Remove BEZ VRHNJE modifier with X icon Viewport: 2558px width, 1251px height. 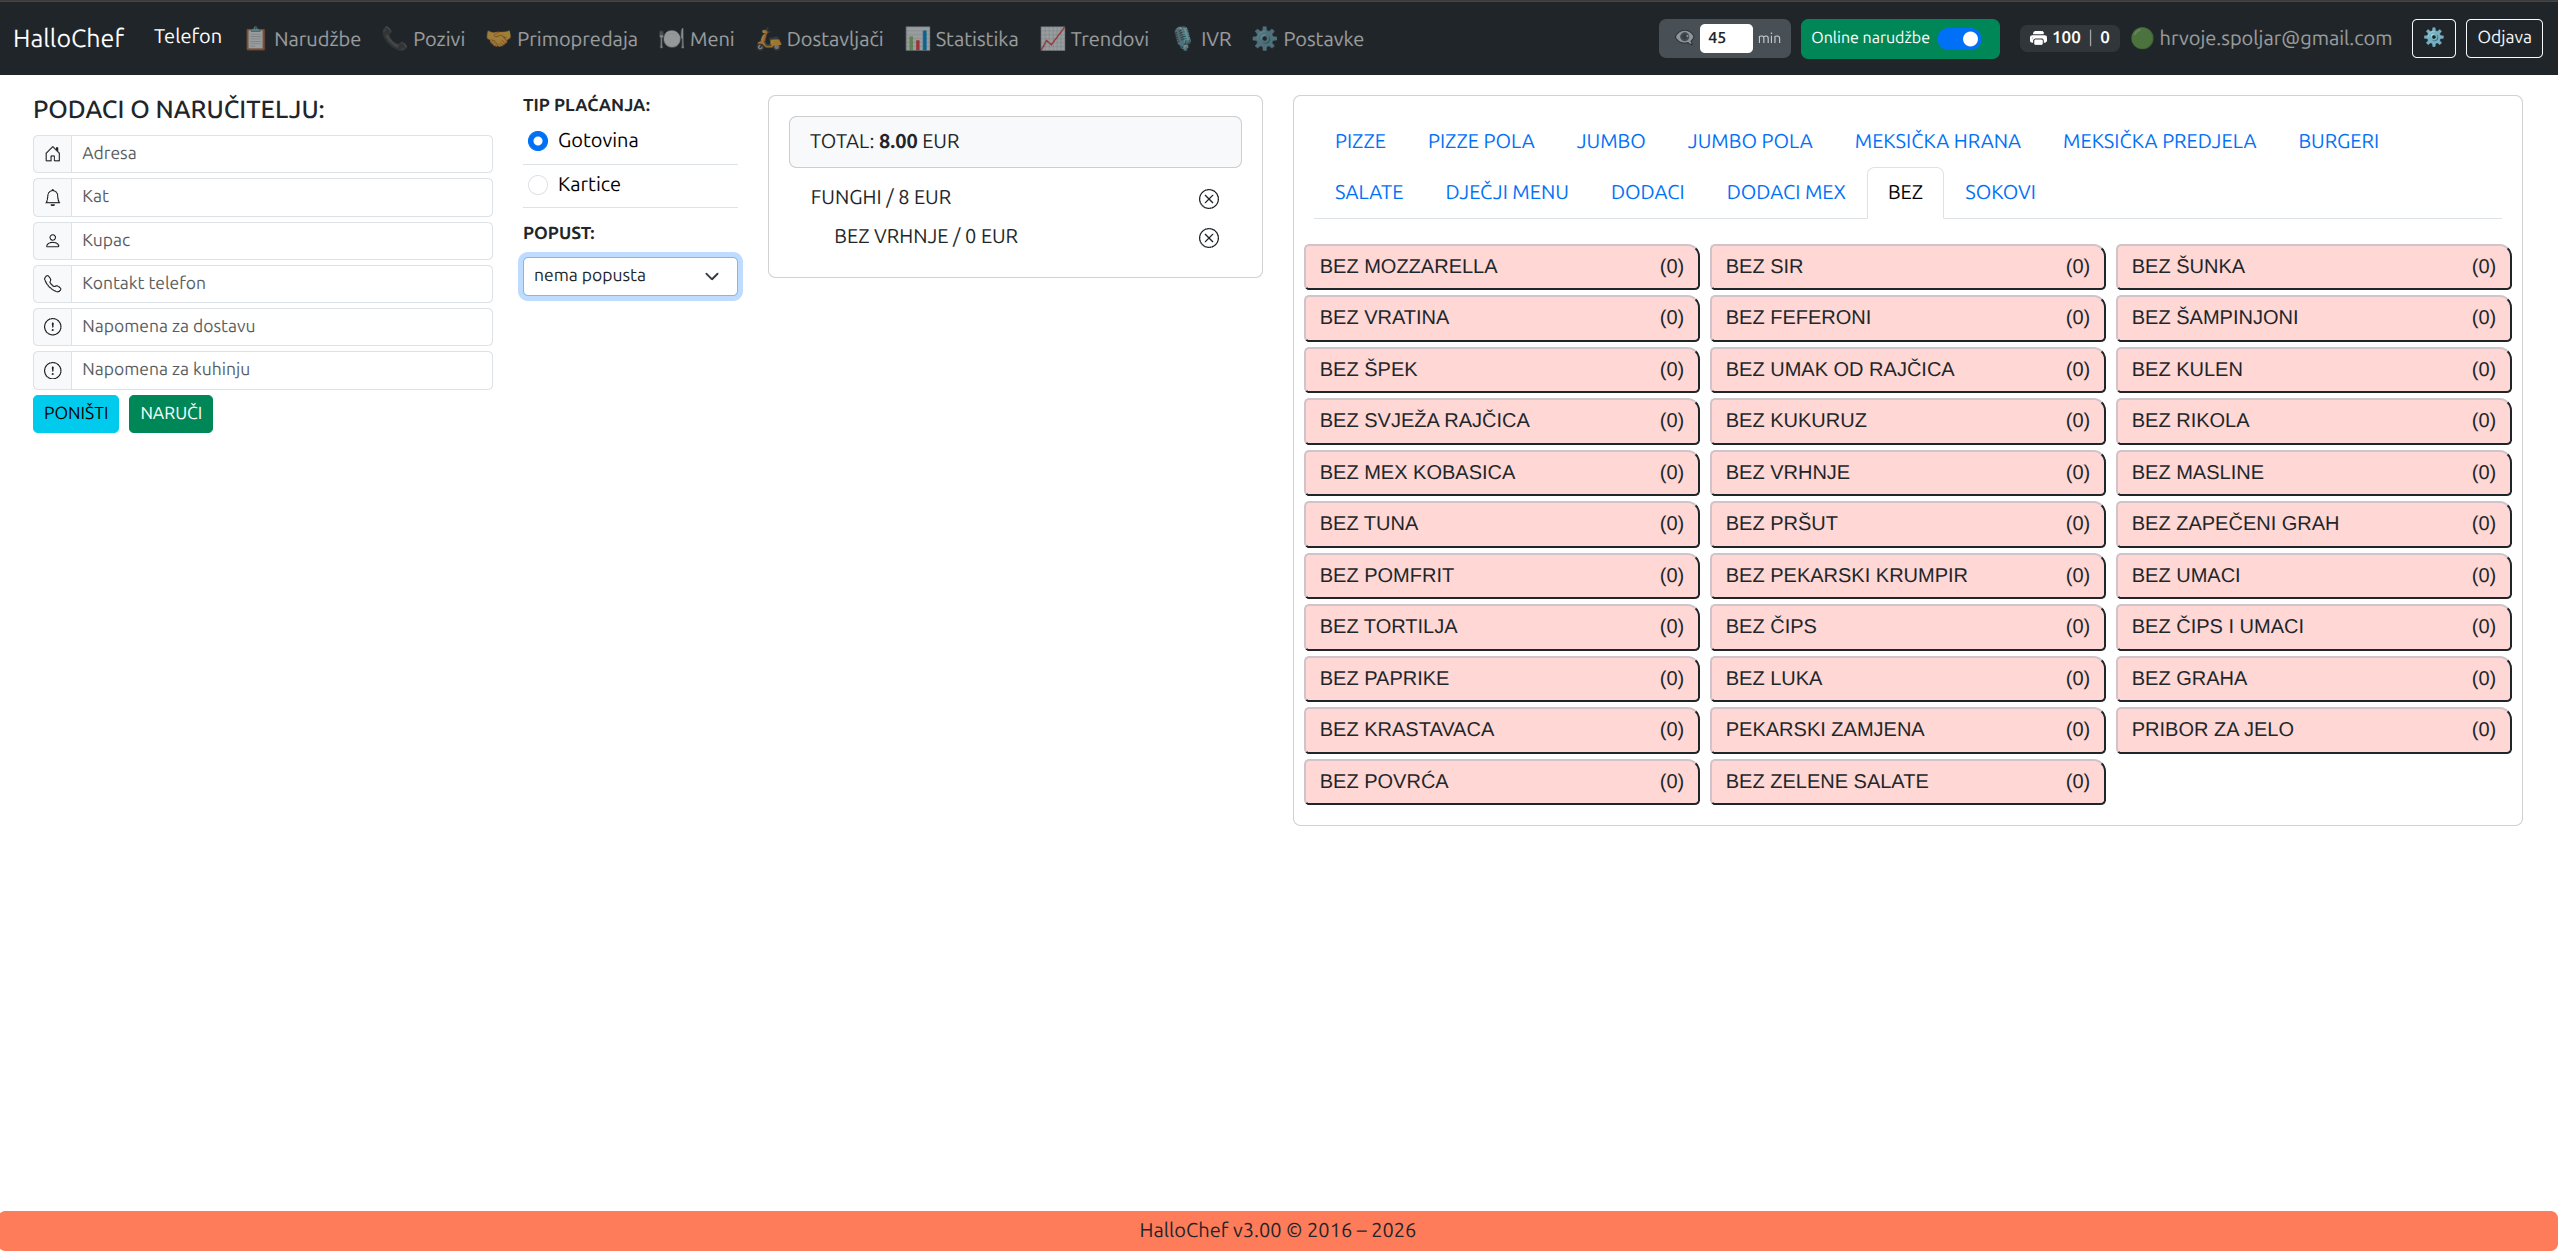[1208, 238]
